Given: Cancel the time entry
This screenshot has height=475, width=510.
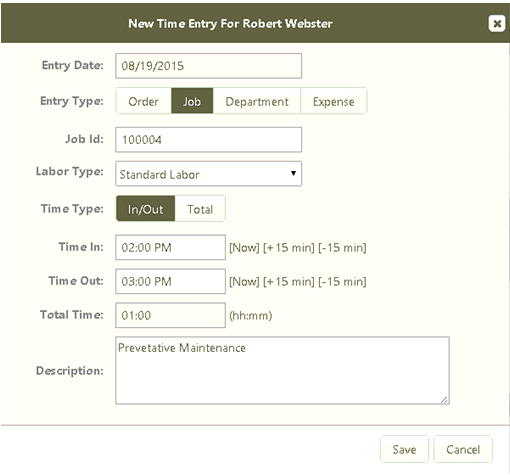Looking at the screenshot, I should point(463,449).
